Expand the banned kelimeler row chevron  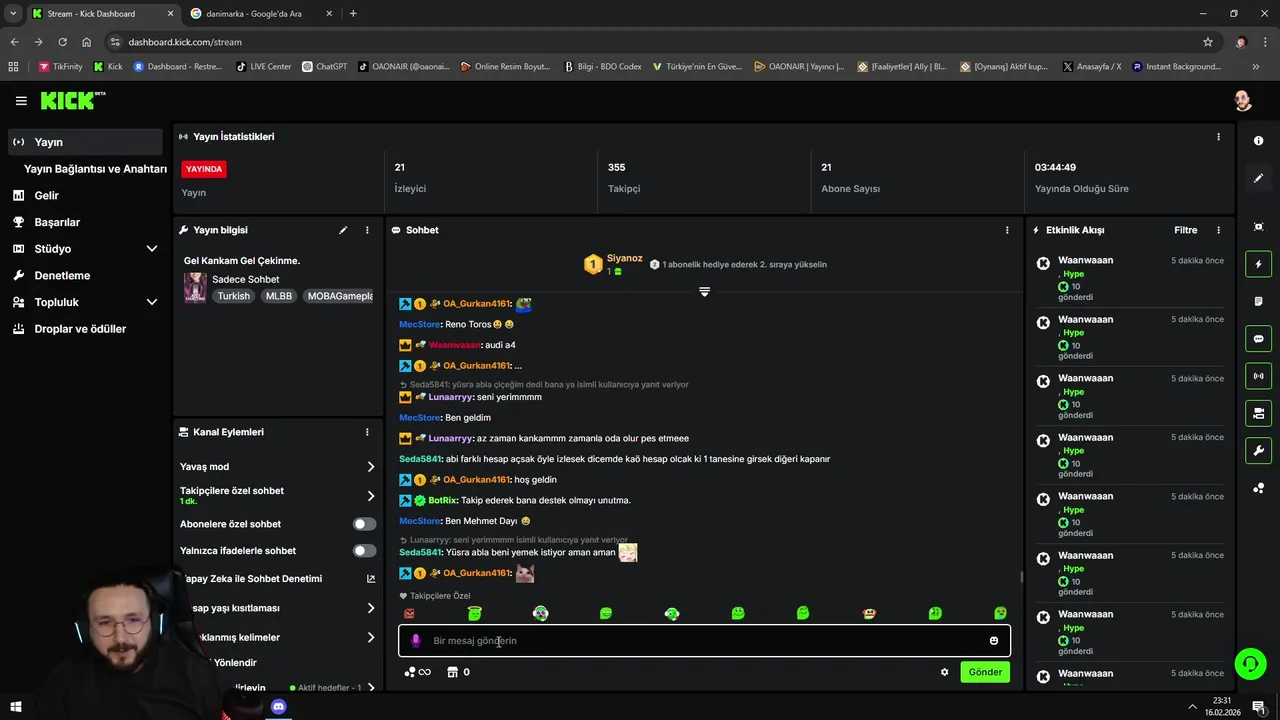[x=371, y=637]
